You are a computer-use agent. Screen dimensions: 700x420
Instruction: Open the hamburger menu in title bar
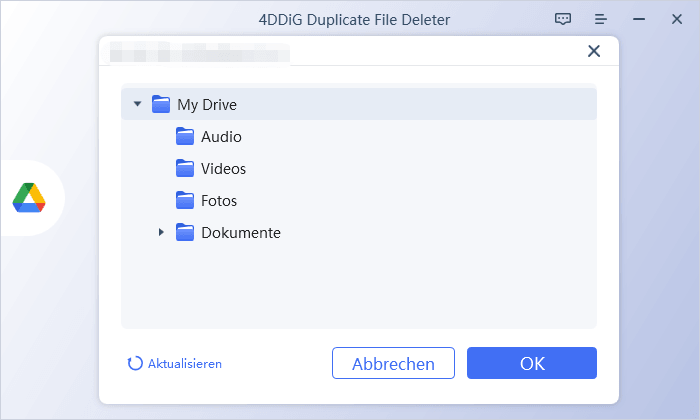tap(601, 19)
